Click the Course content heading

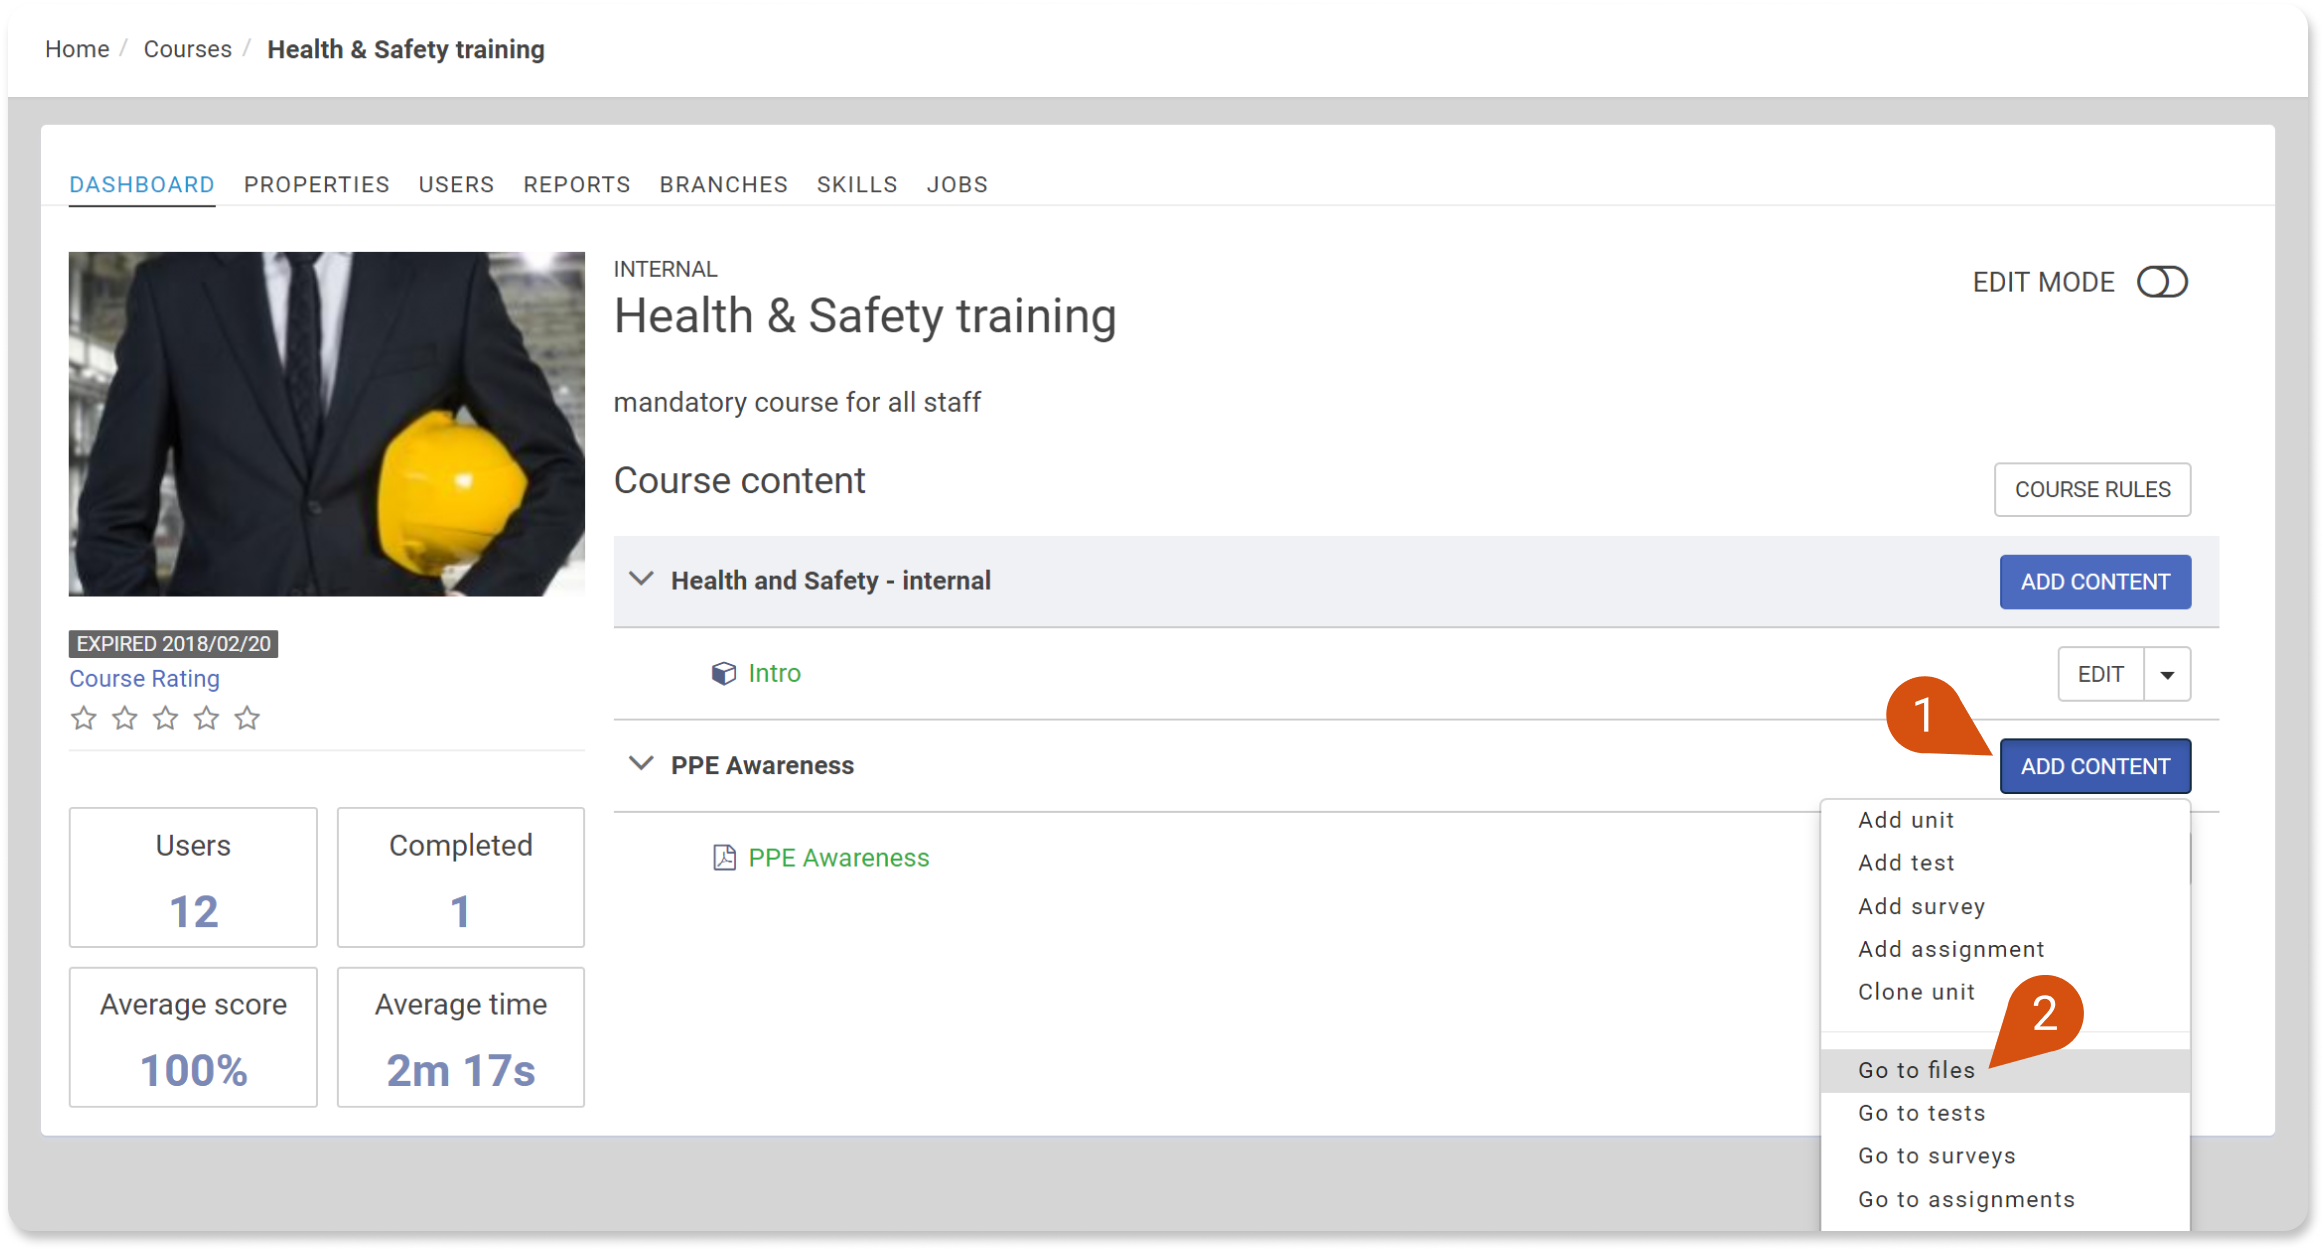[739, 481]
